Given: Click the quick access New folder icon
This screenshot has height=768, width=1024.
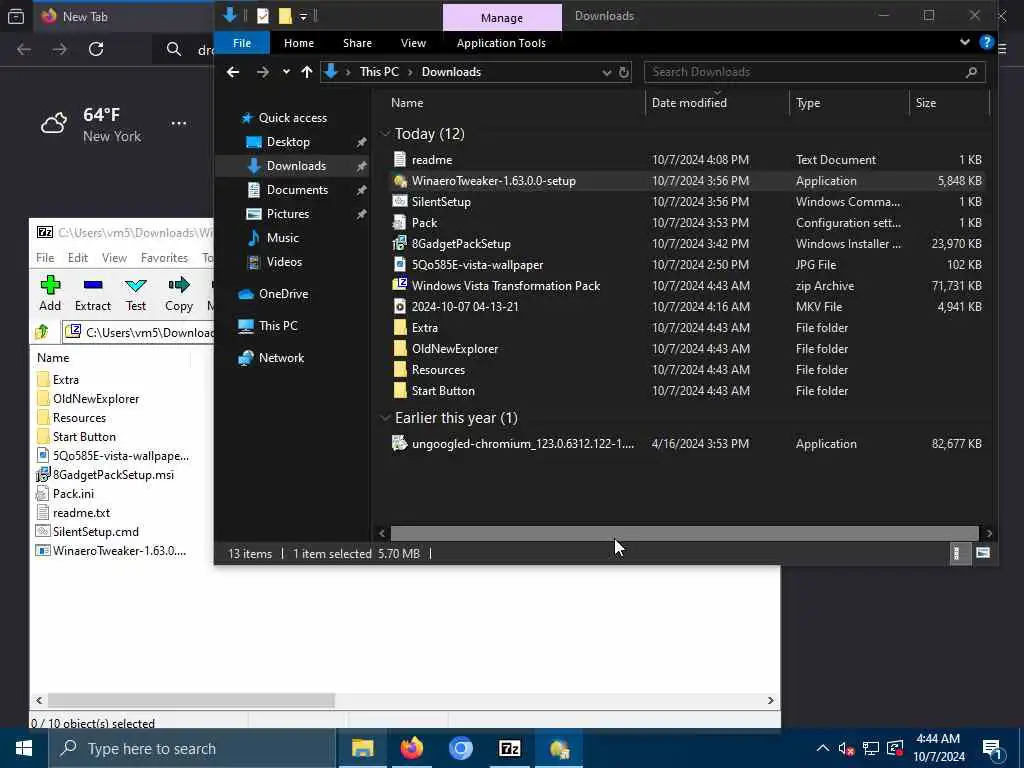Looking at the screenshot, I should click(x=285, y=16).
